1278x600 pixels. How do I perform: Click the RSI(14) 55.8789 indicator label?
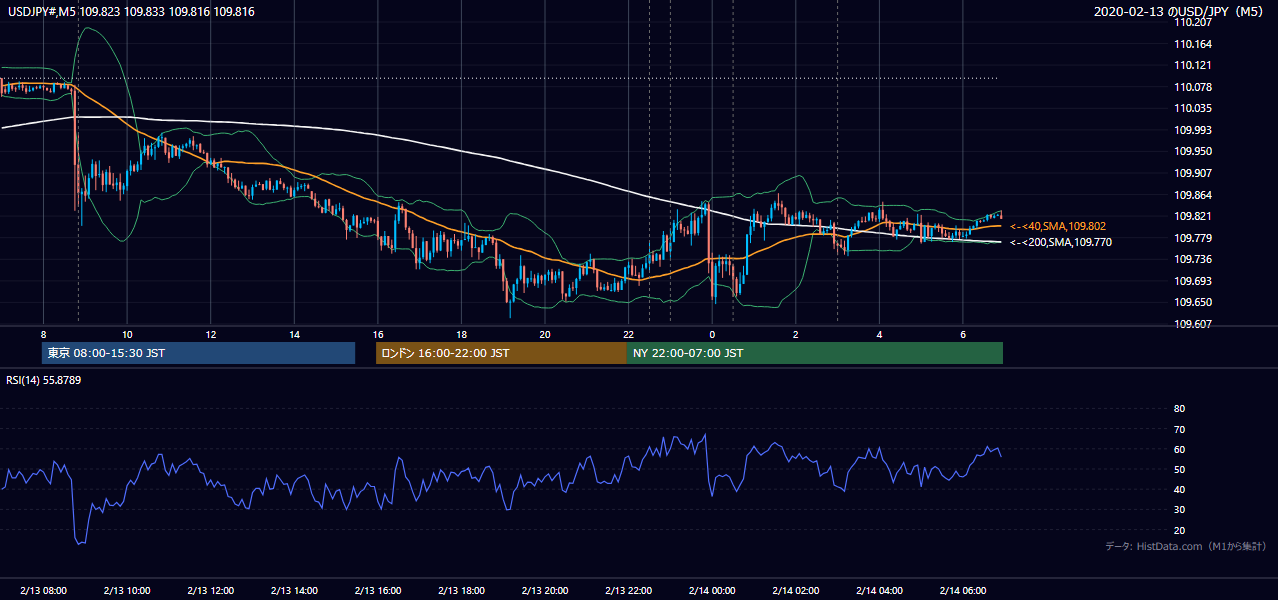44,380
